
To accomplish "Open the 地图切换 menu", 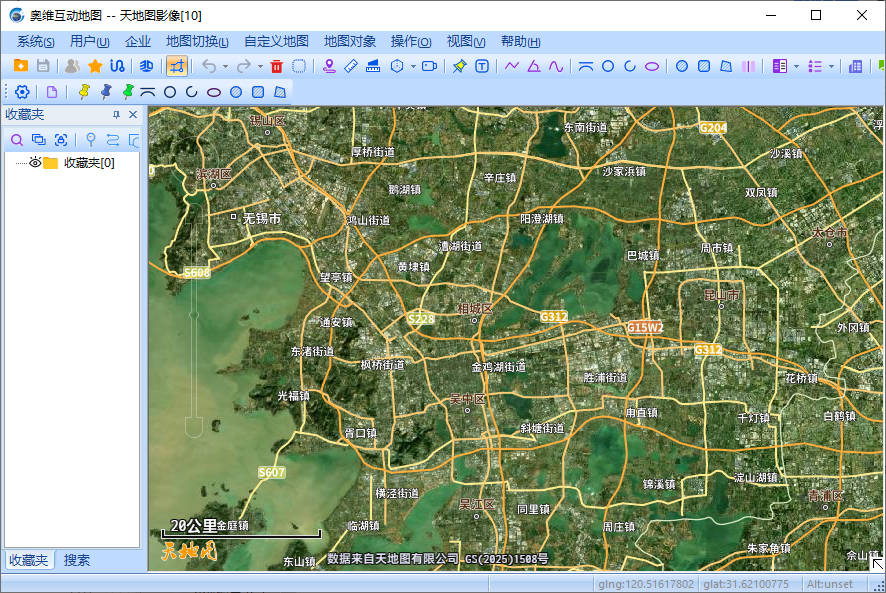I will click(x=197, y=41).
